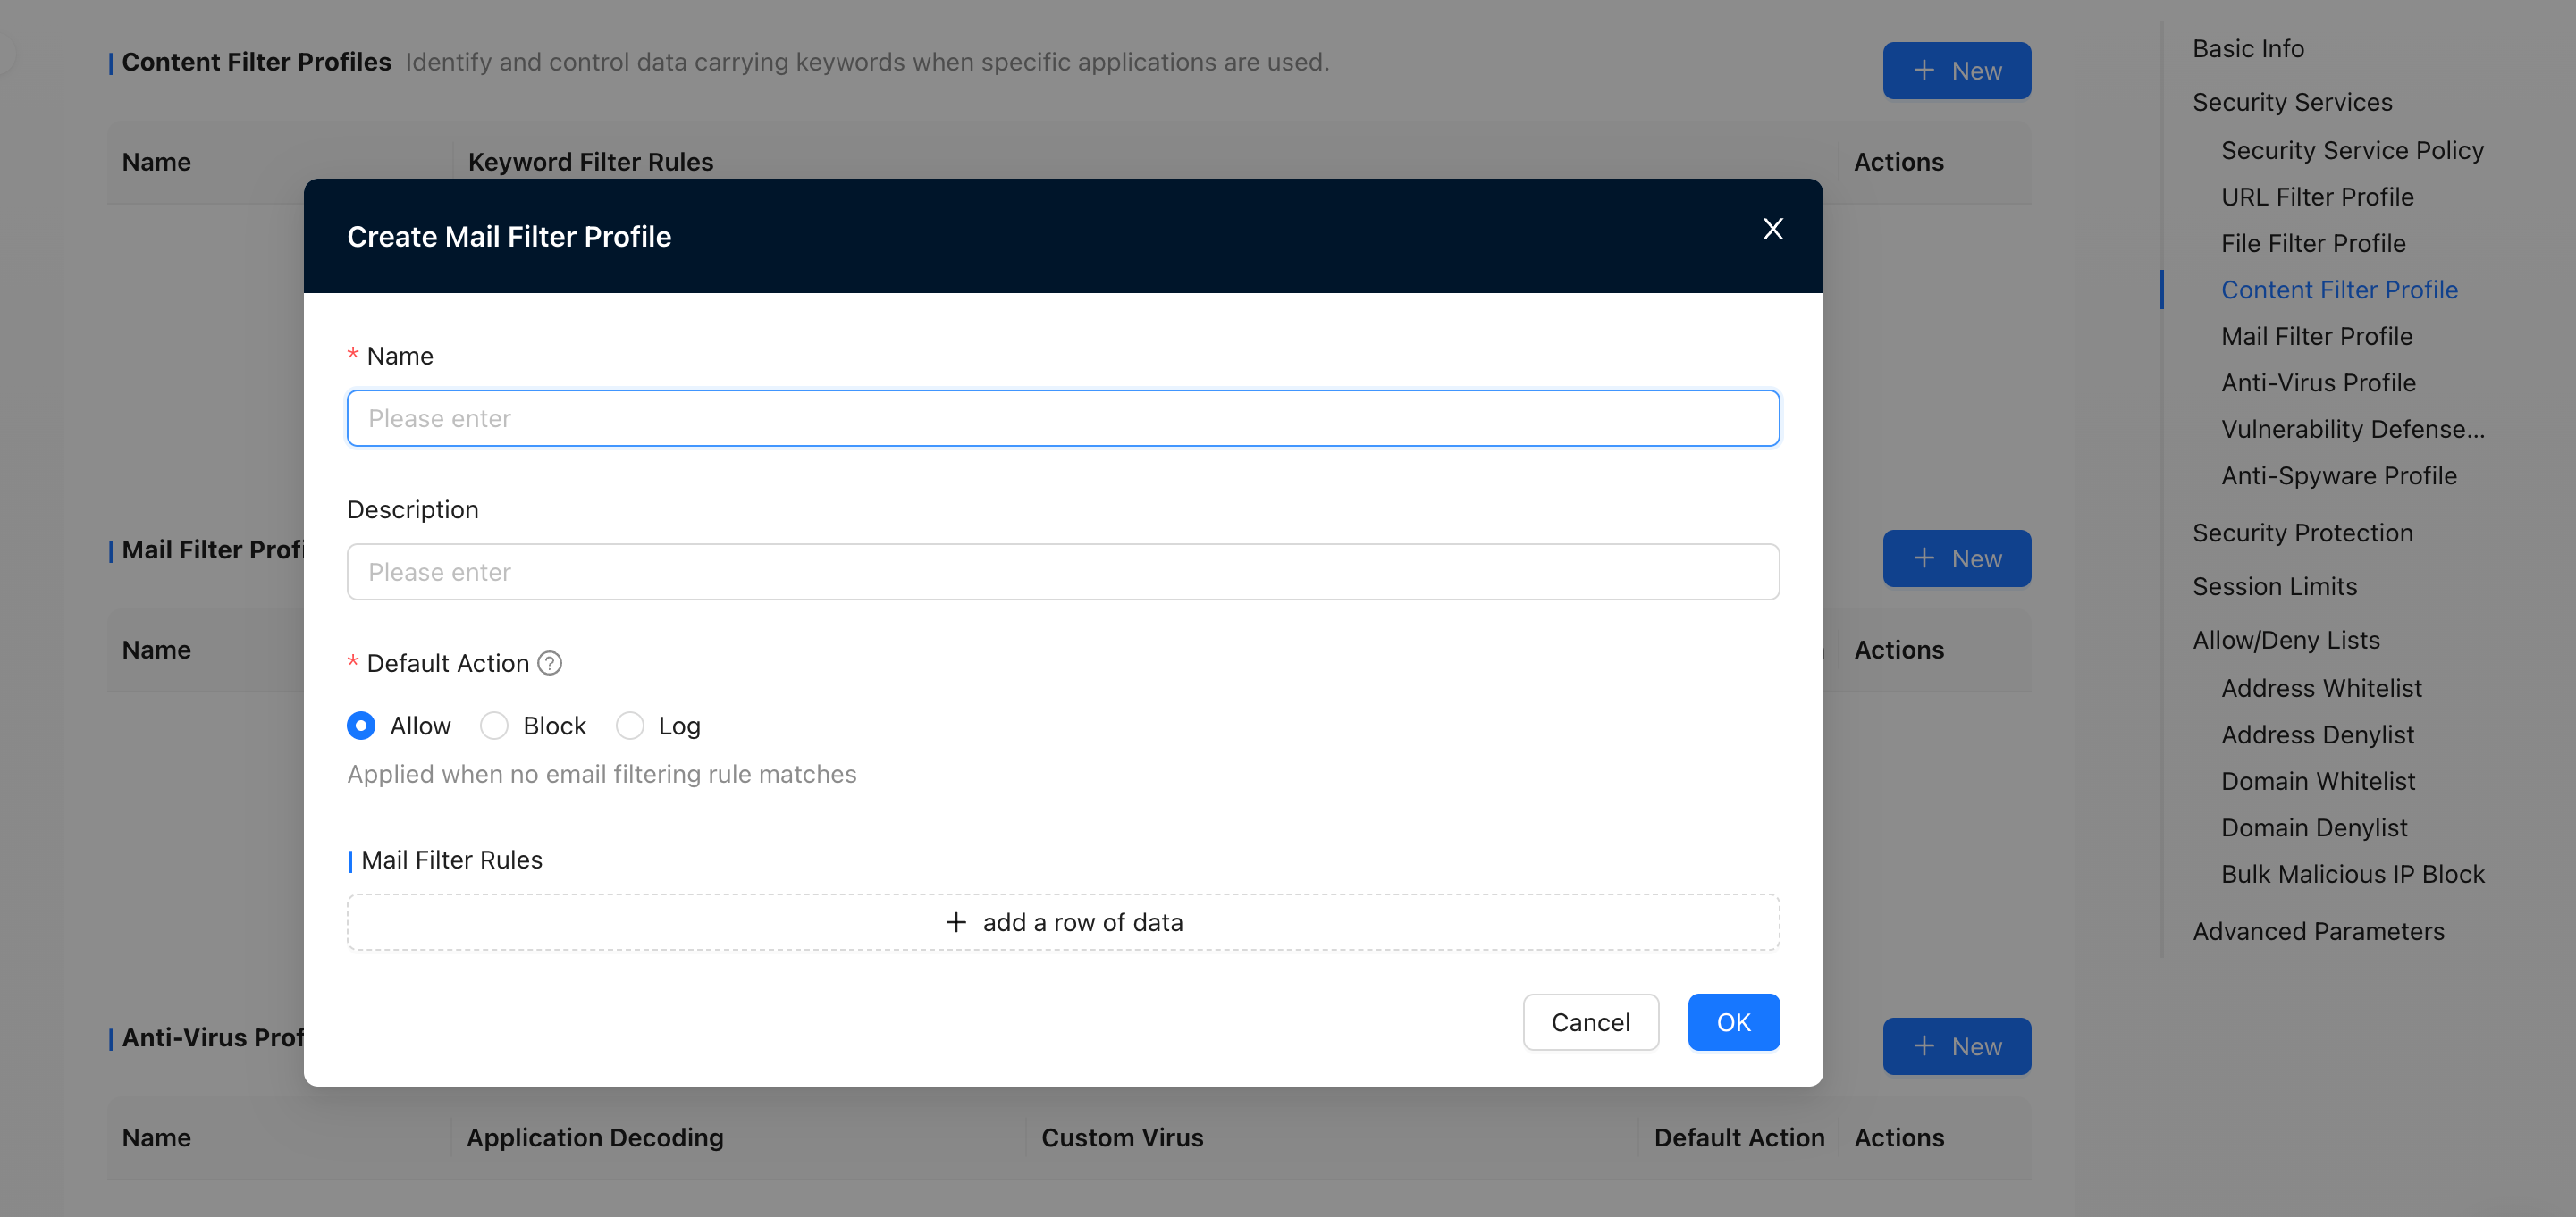
Task: Click the Content Filter Profiles heading
Action: (256, 62)
